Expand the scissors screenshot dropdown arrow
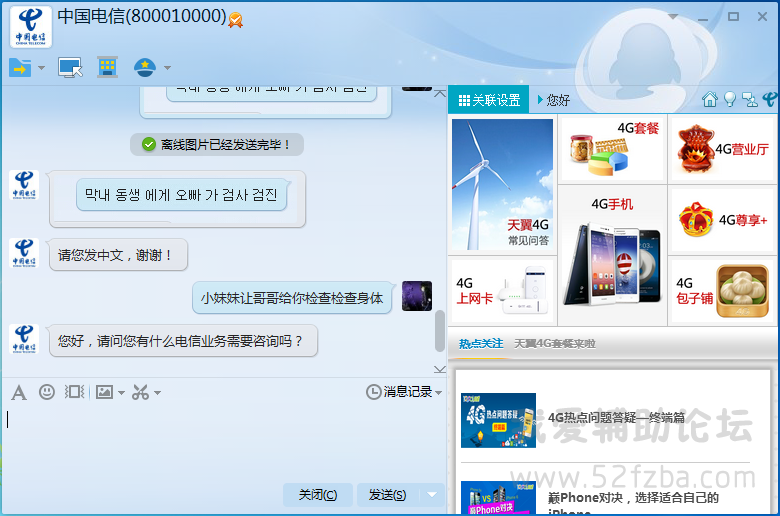 (x=158, y=393)
